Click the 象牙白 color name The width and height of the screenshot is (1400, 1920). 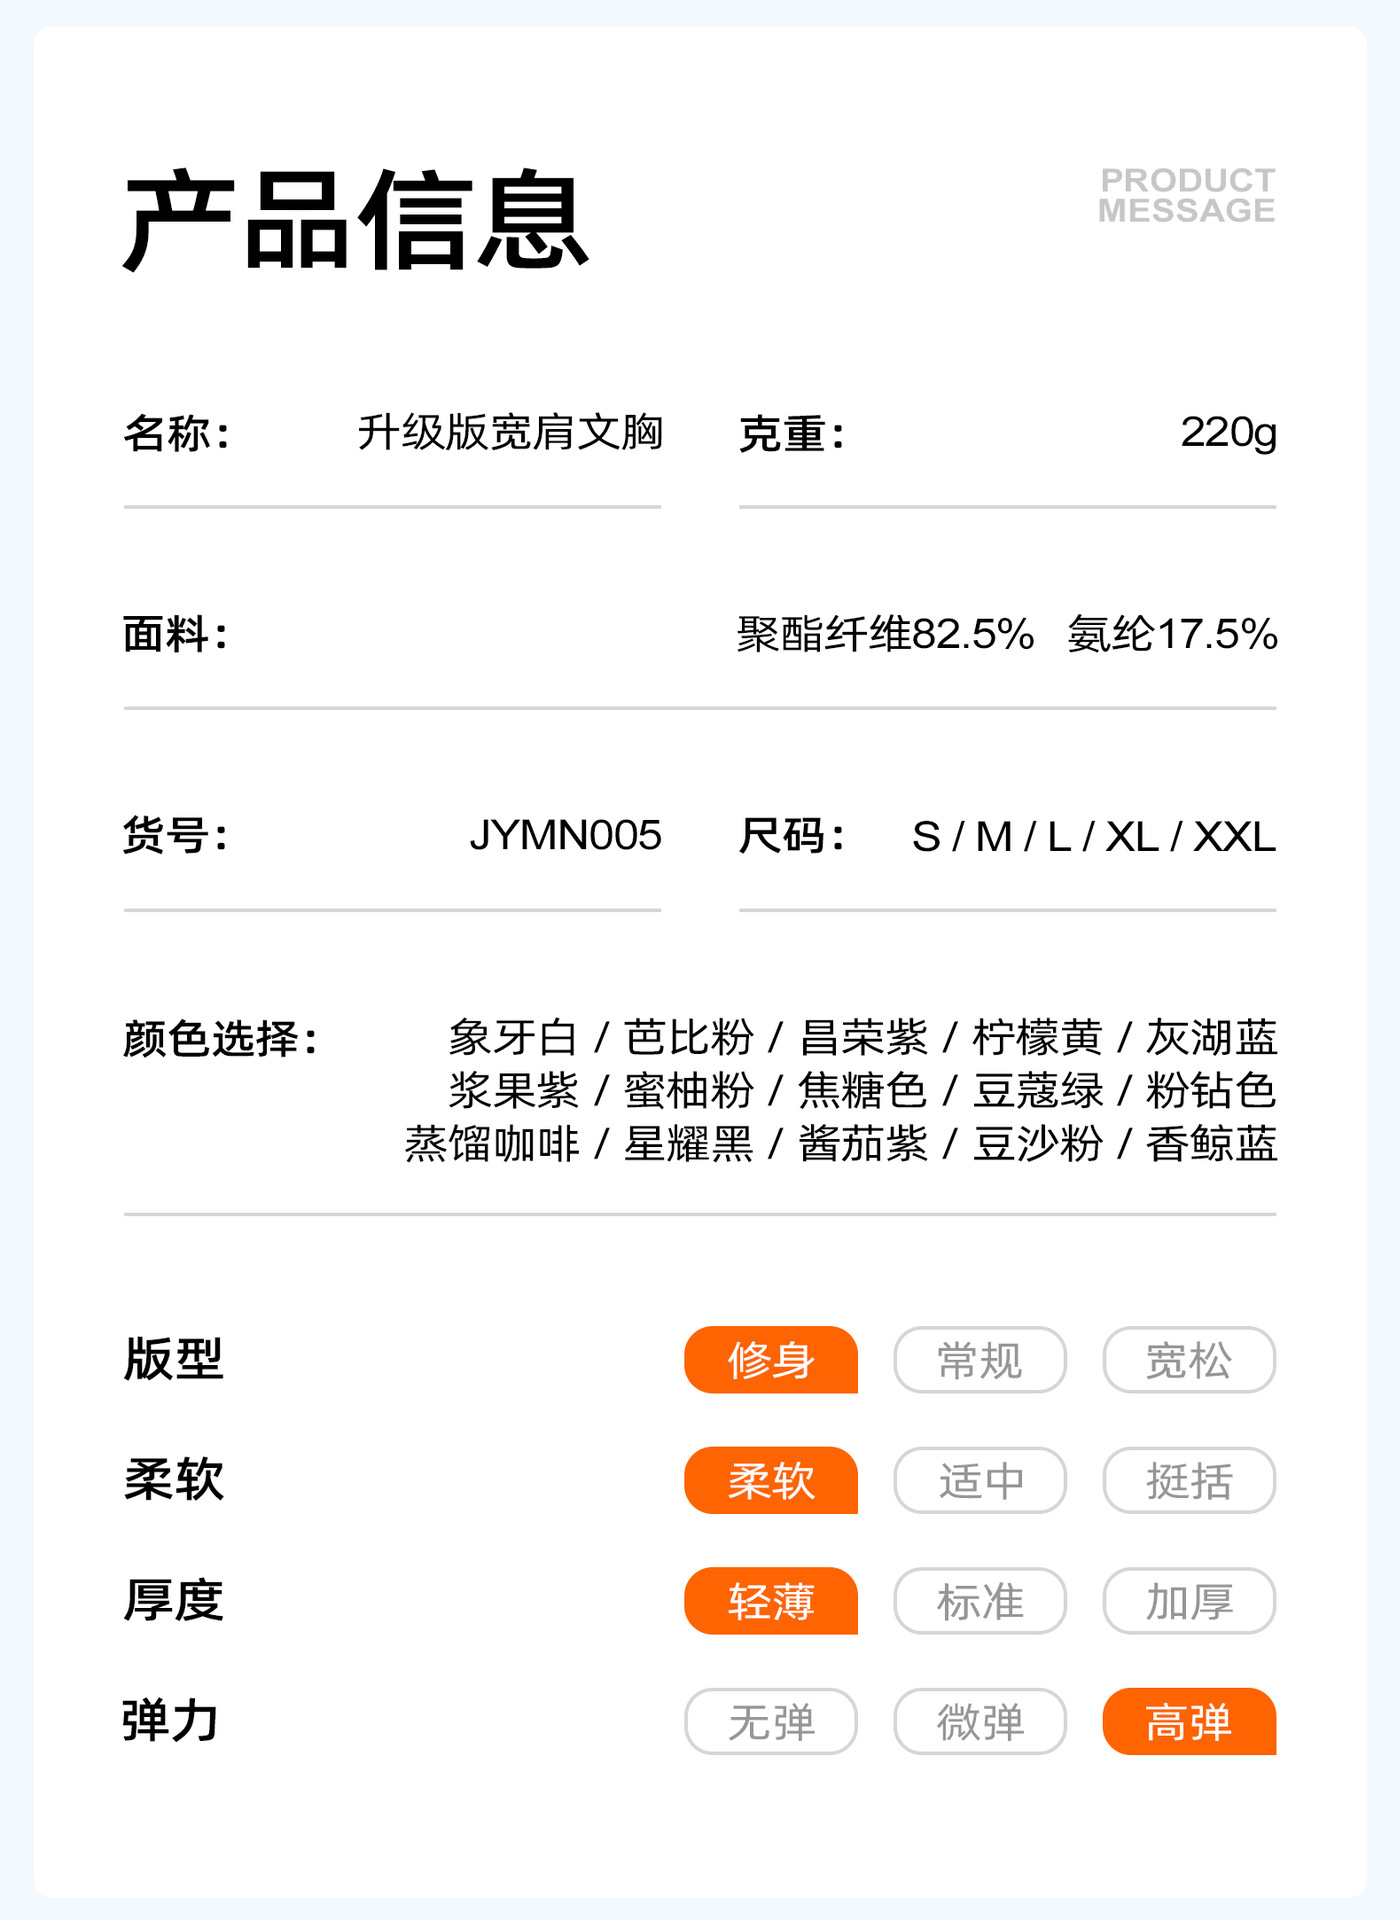coord(513,1037)
